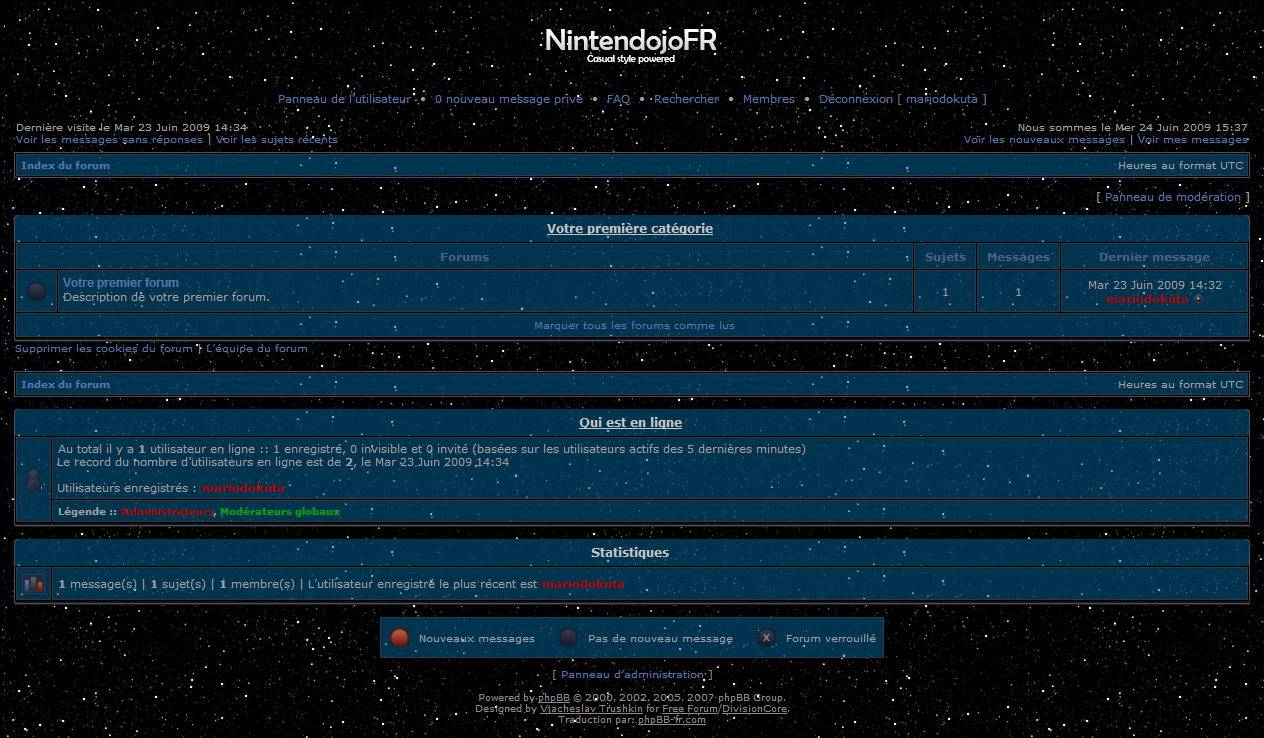Click the view latest post icon after mariodokuta
1264x738 pixels.
1198,299
